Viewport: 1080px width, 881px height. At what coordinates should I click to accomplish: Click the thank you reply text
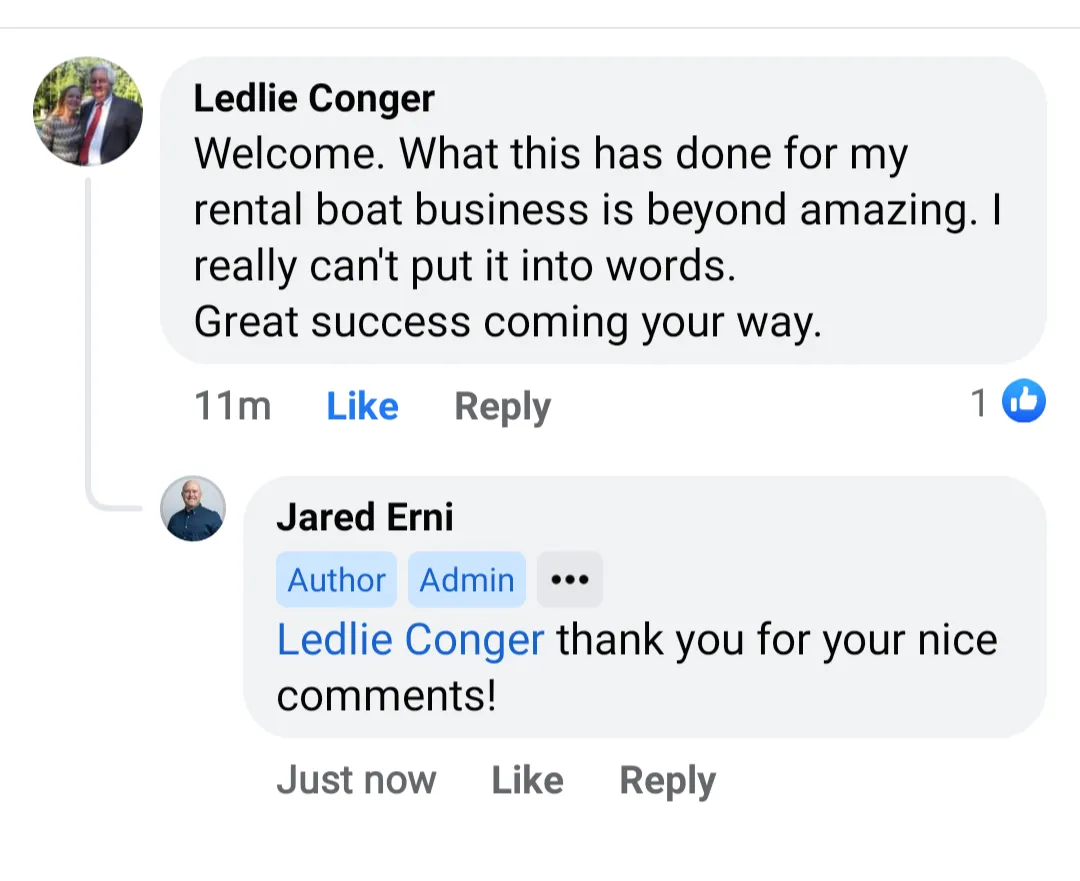[x=637, y=667]
